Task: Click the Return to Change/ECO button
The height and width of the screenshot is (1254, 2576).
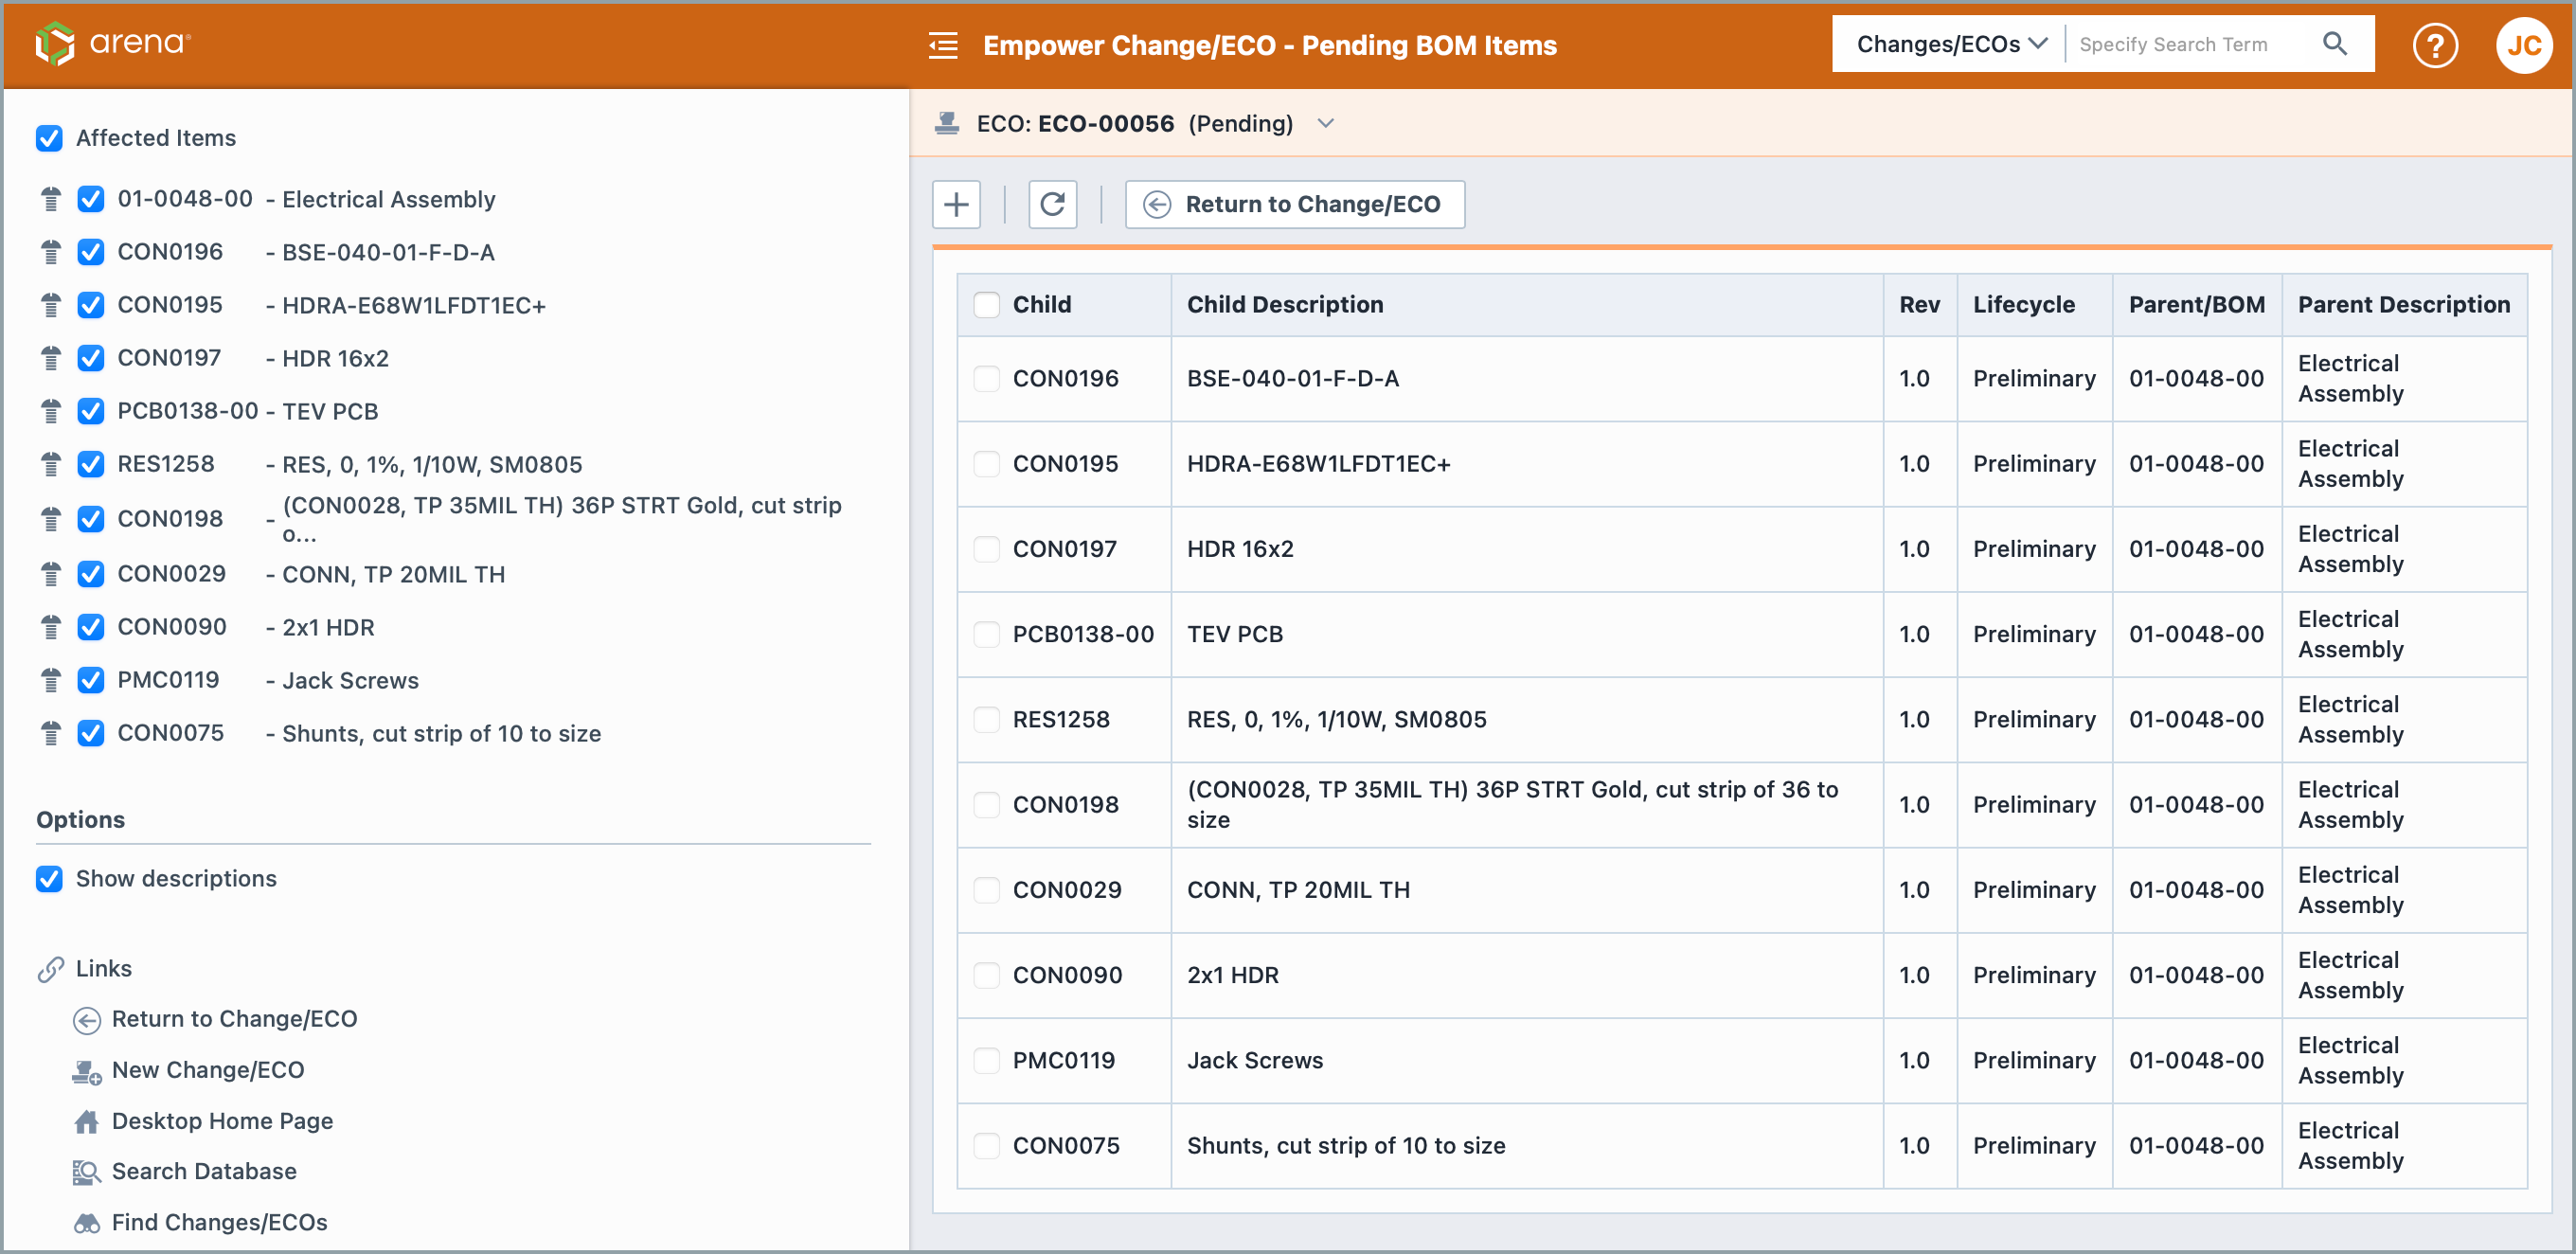Action: pos(1294,204)
